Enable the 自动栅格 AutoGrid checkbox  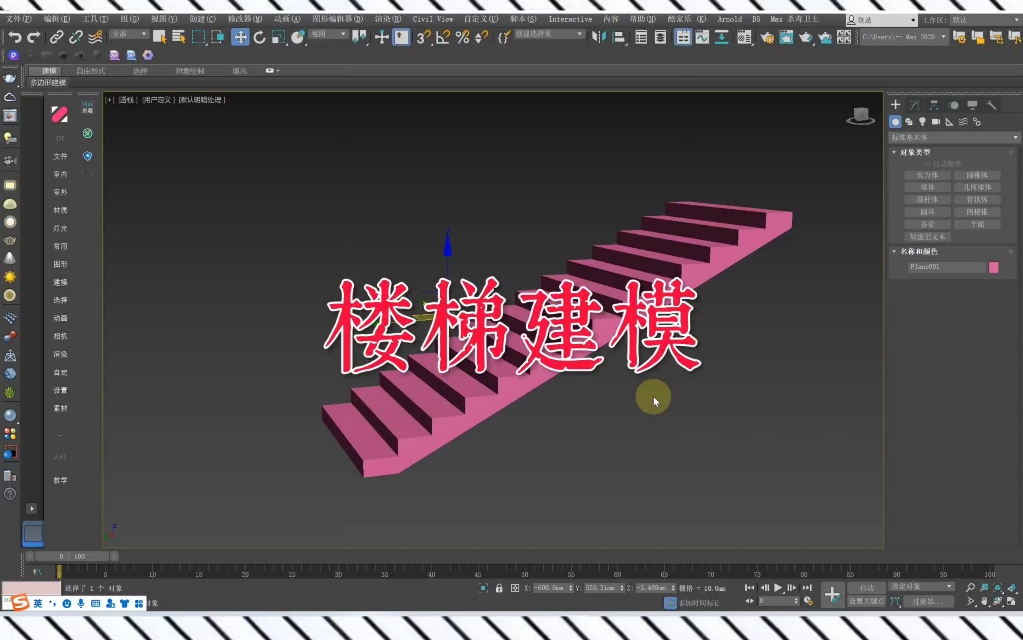coord(926,163)
